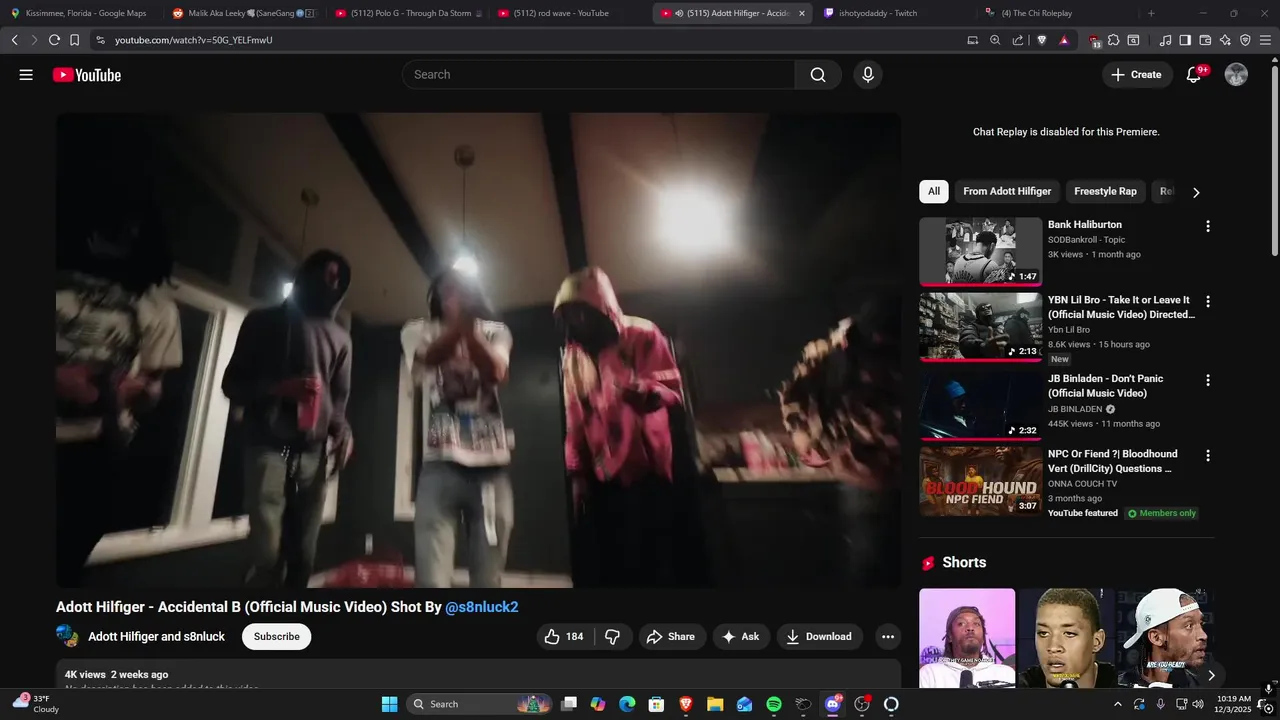Select the Freestyle Rap chip

pos(1105,191)
